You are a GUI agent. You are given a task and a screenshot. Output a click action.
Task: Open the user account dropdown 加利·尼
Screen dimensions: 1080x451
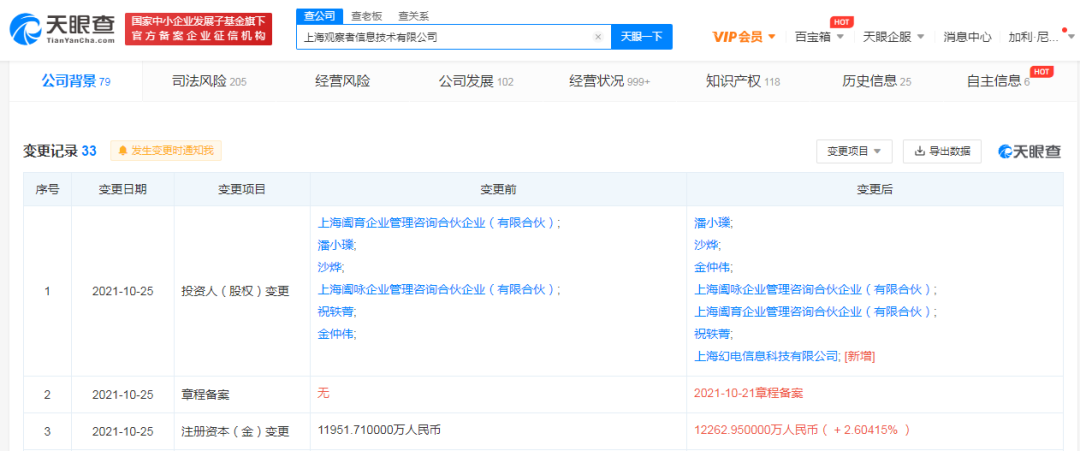coord(1038,37)
